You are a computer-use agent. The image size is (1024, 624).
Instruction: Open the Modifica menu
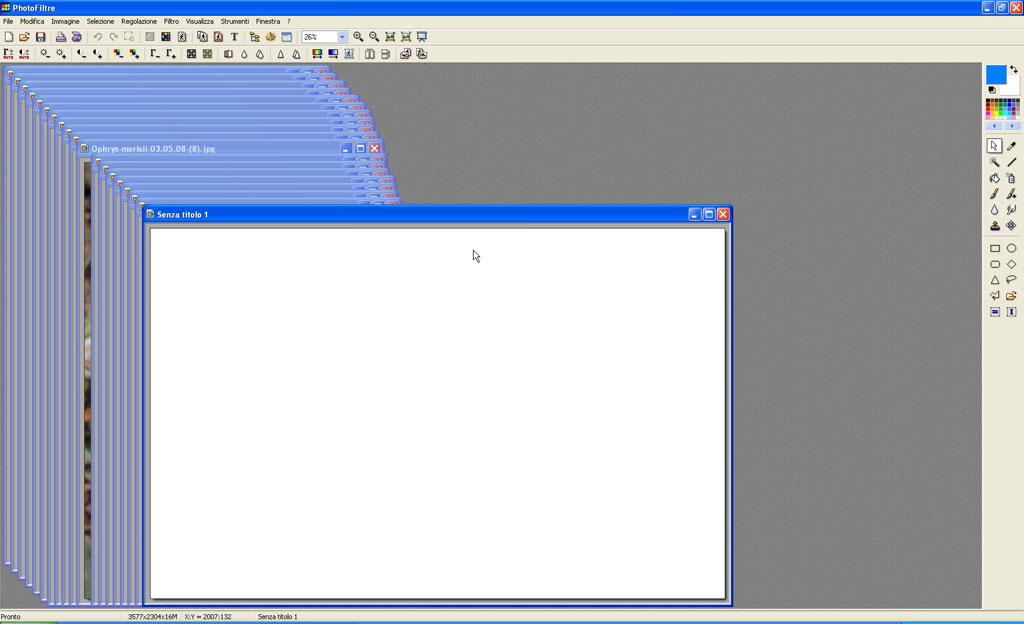(x=32, y=22)
